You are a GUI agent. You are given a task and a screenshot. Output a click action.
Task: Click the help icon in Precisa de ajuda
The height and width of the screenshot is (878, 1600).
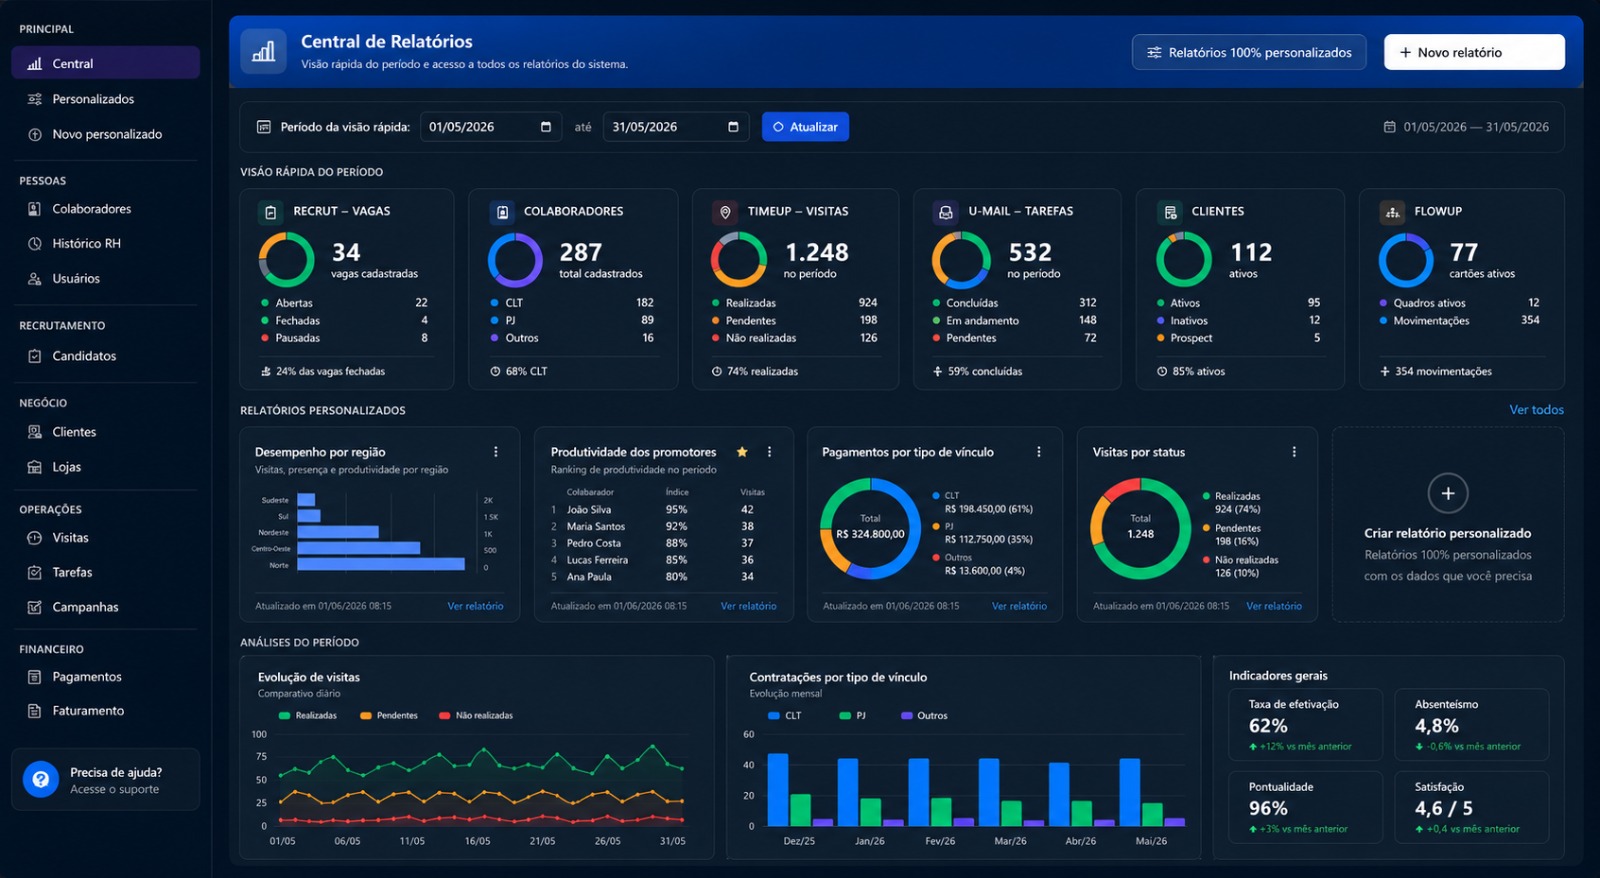40,779
